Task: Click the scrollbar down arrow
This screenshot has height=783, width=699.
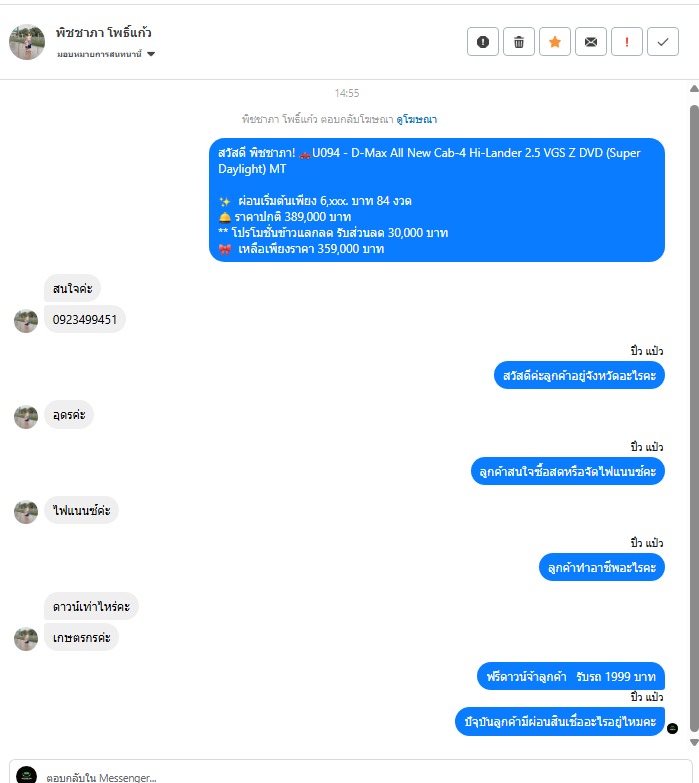Action: coord(694,743)
